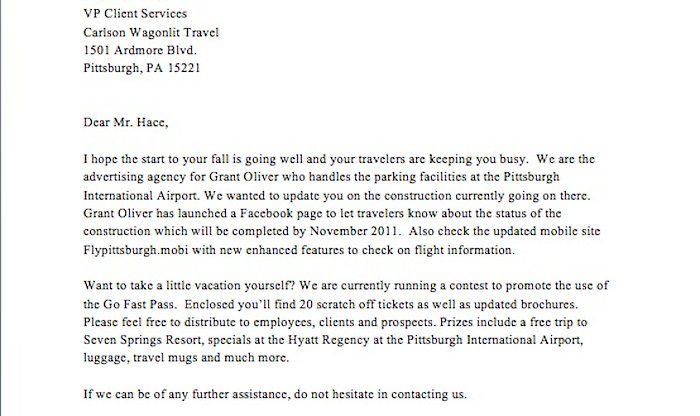The image size is (700, 416).
Task: Click the '1501 Ardmore Blvd.' address line
Action: pos(140,50)
